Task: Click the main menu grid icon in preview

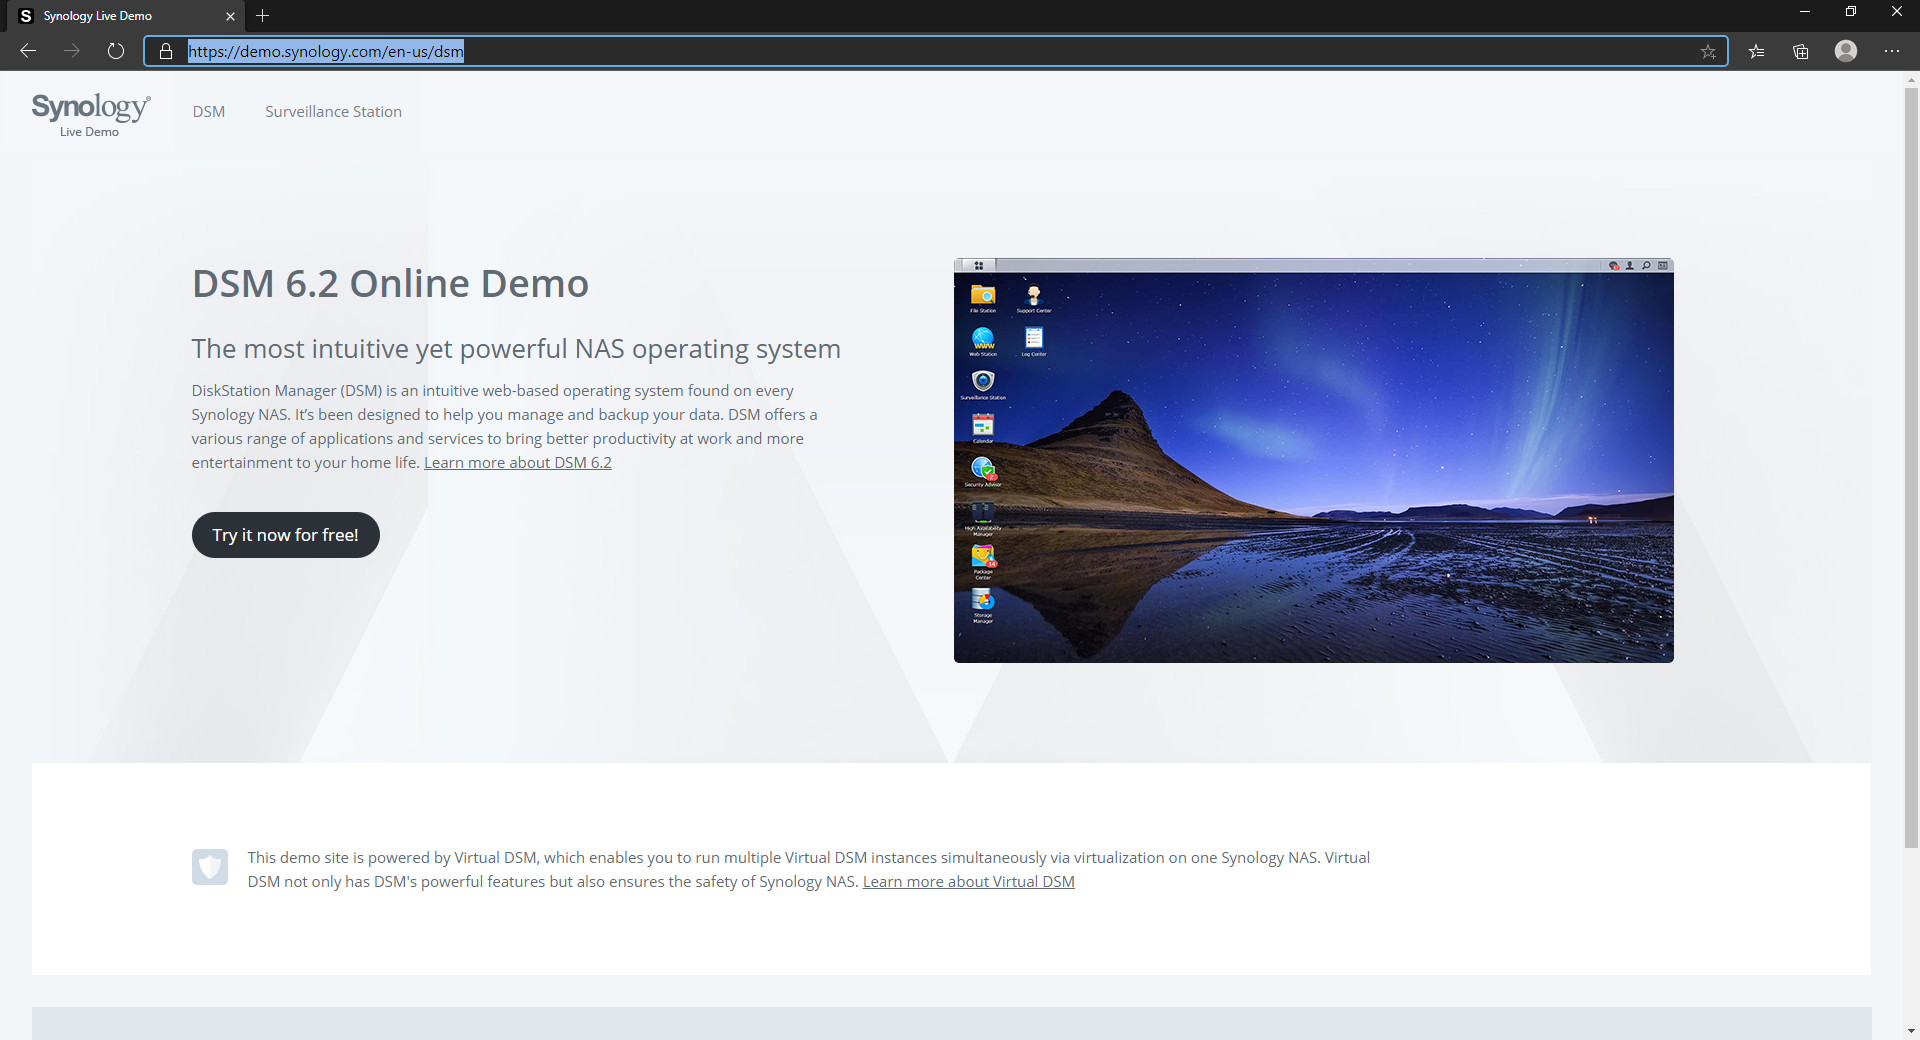Action: click(x=979, y=266)
